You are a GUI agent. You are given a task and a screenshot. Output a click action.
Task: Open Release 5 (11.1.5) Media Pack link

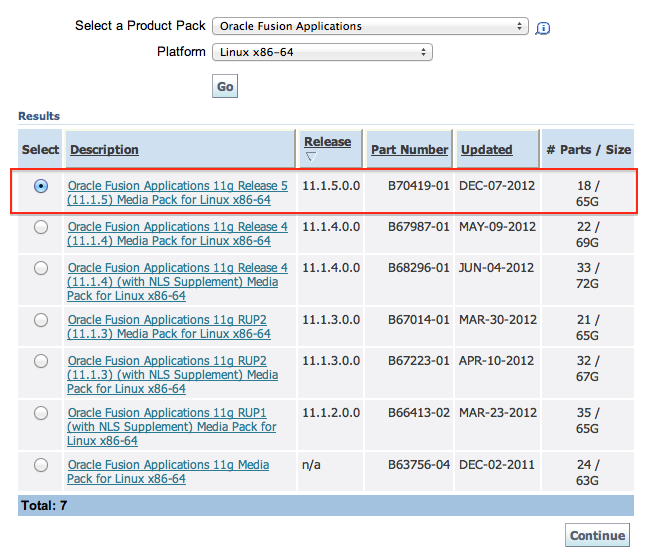click(x=177, y=192)
